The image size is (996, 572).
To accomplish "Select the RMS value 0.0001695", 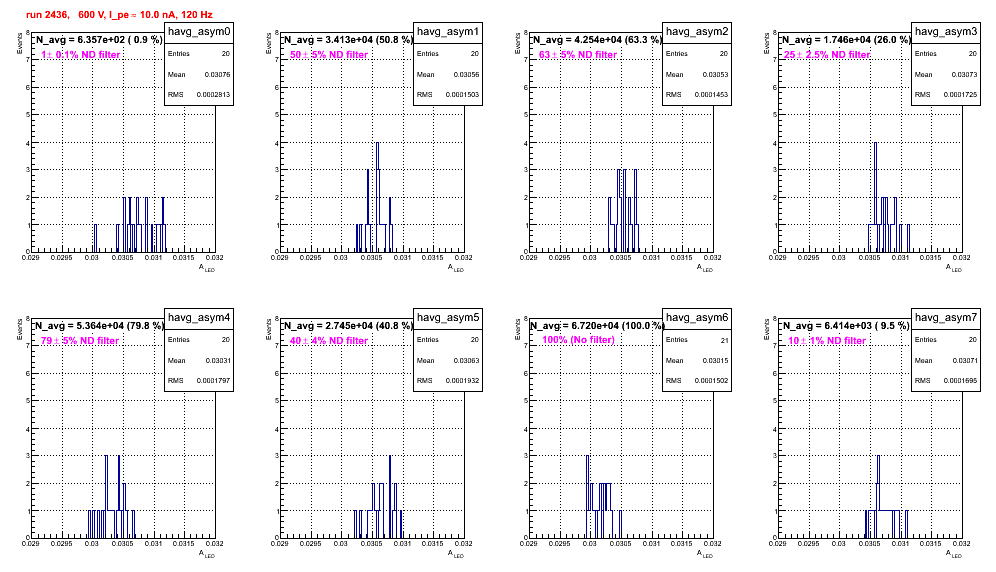I will point(960,381).
